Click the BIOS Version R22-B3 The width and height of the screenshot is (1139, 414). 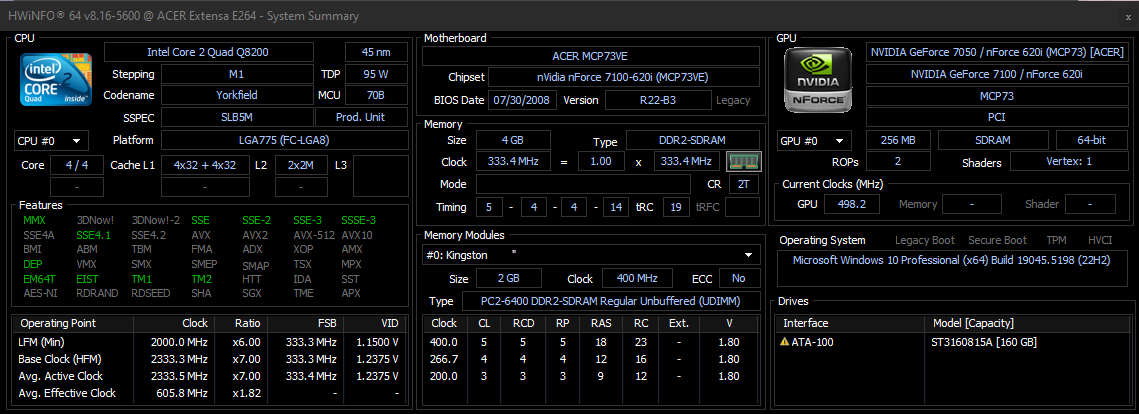pyautogui.click(x=658, y=100)
